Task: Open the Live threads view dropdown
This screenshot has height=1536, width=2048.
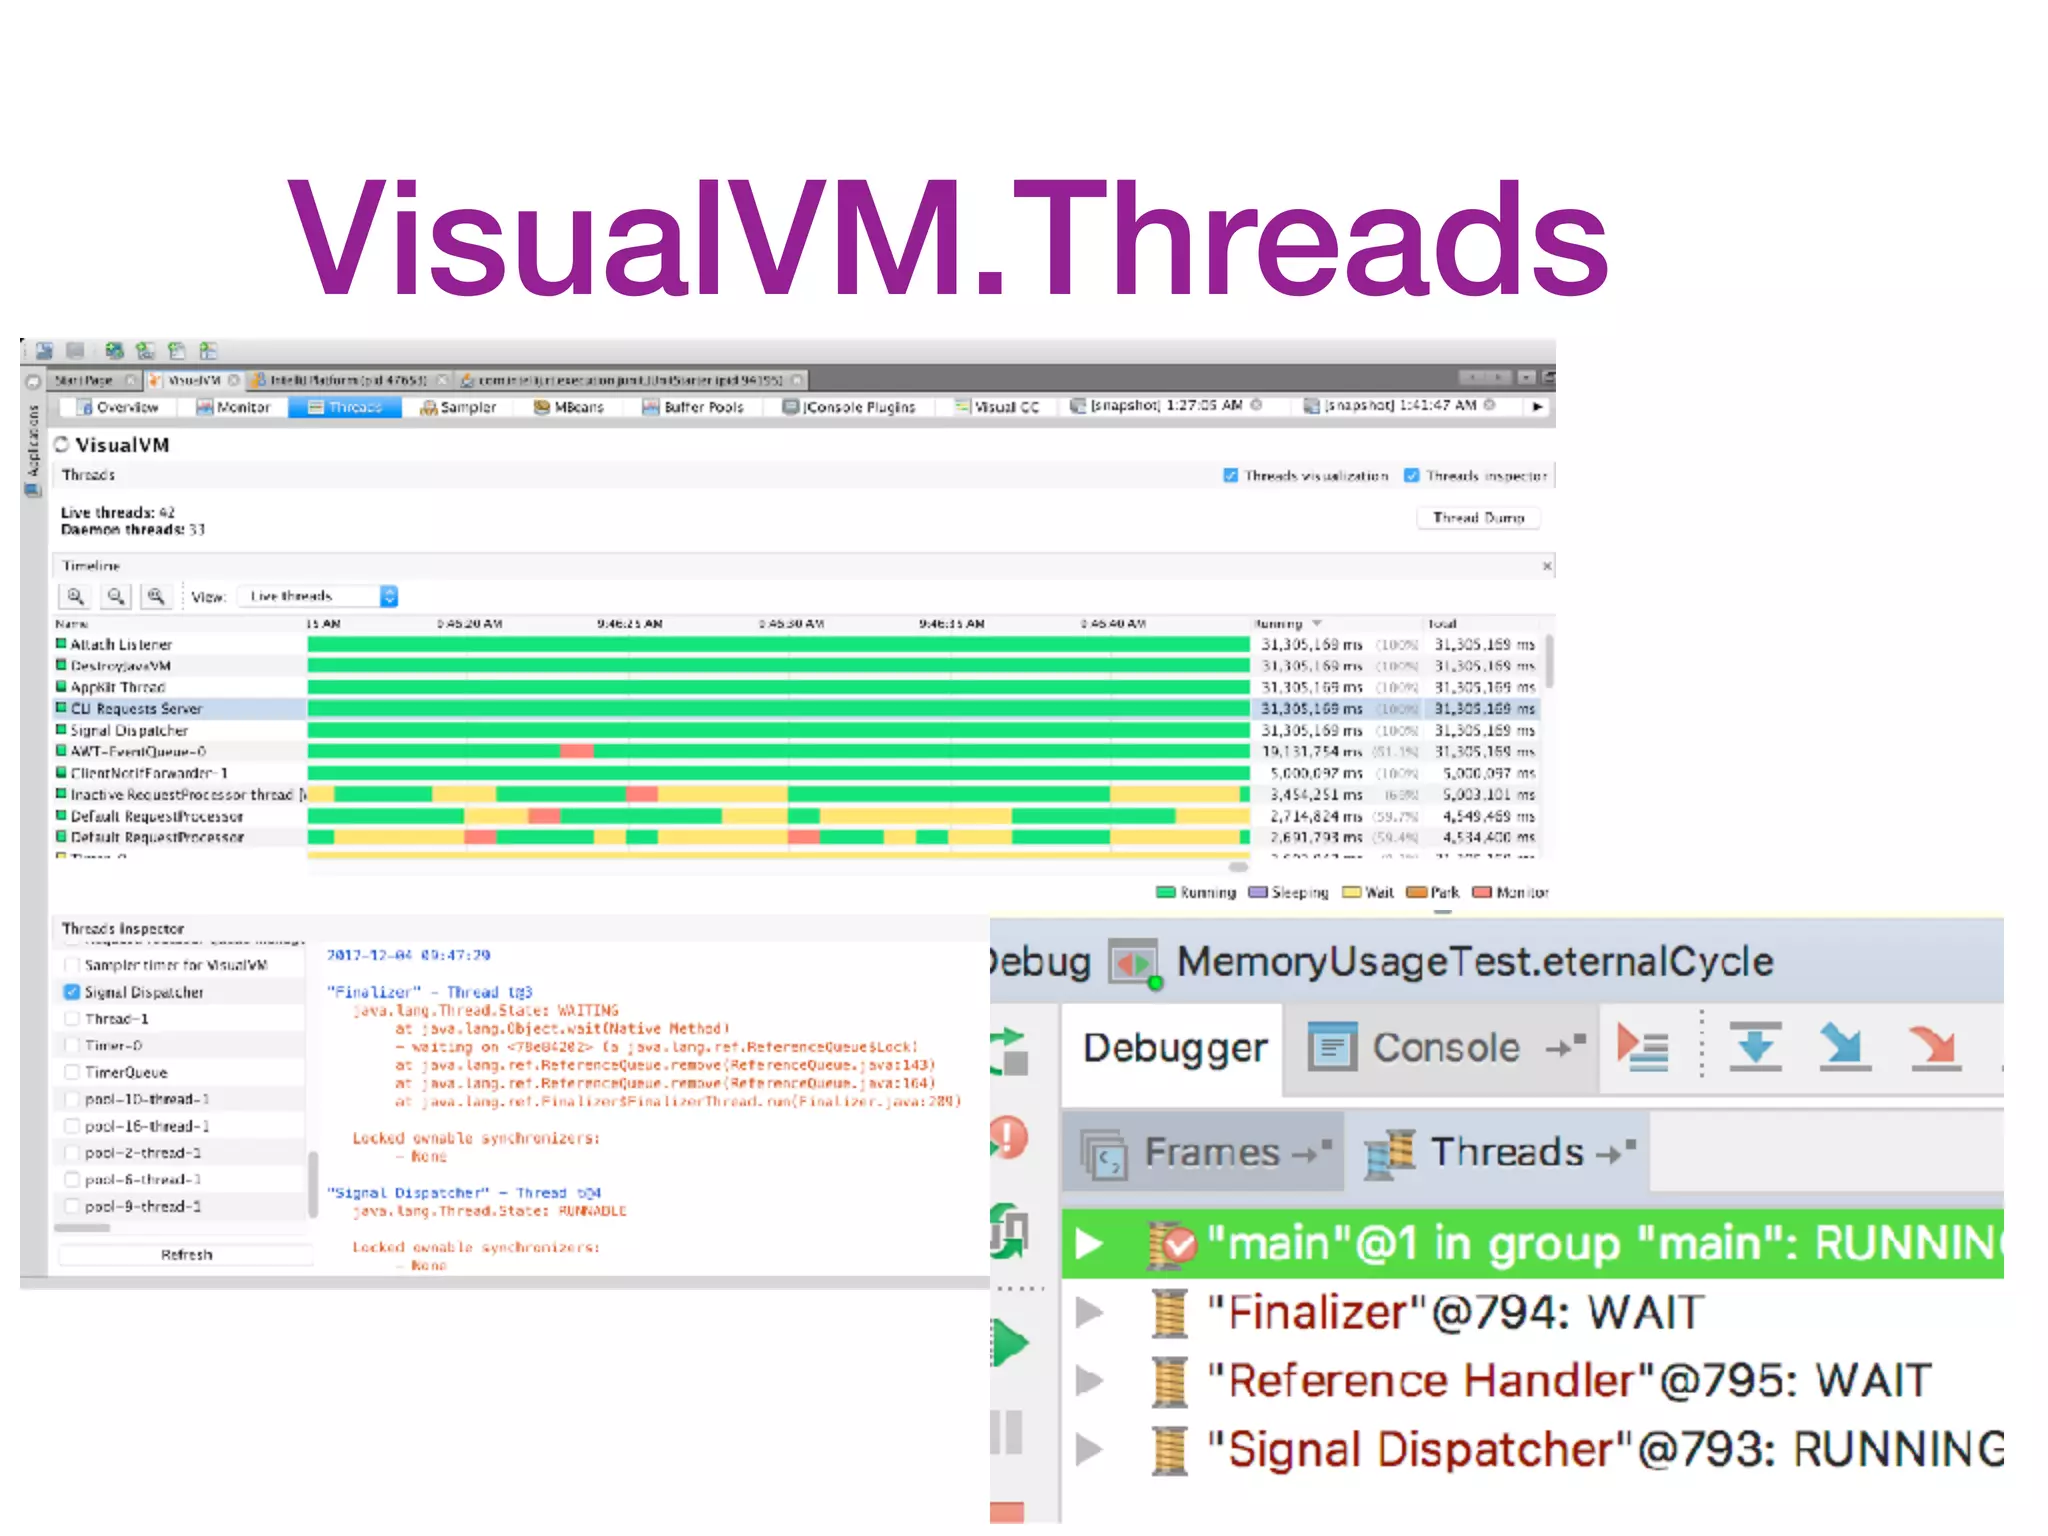Action: [388, 597]
